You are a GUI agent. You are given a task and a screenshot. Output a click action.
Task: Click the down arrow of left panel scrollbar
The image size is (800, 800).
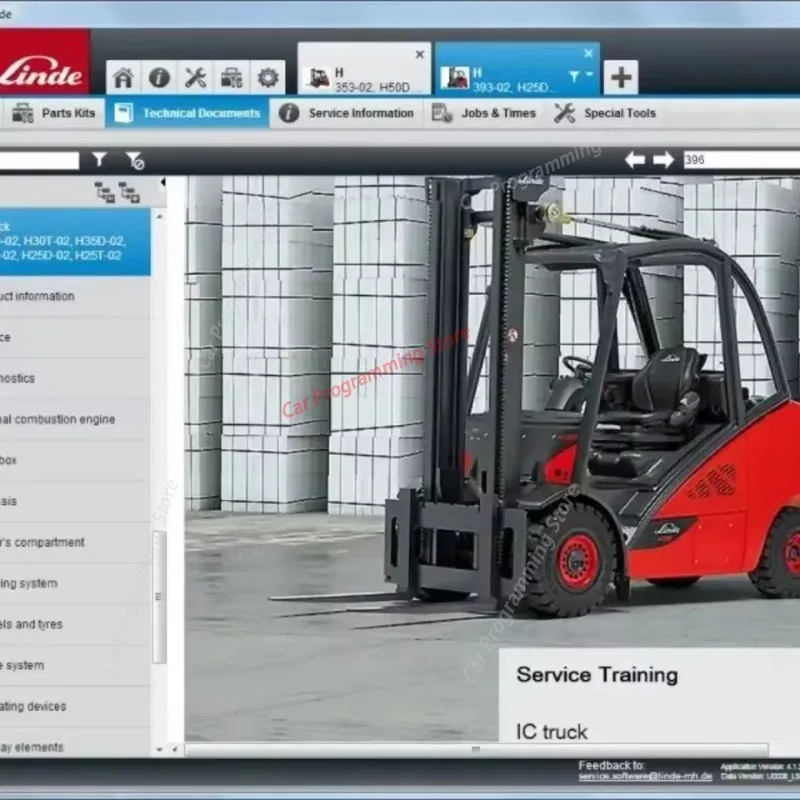[159, 749]
